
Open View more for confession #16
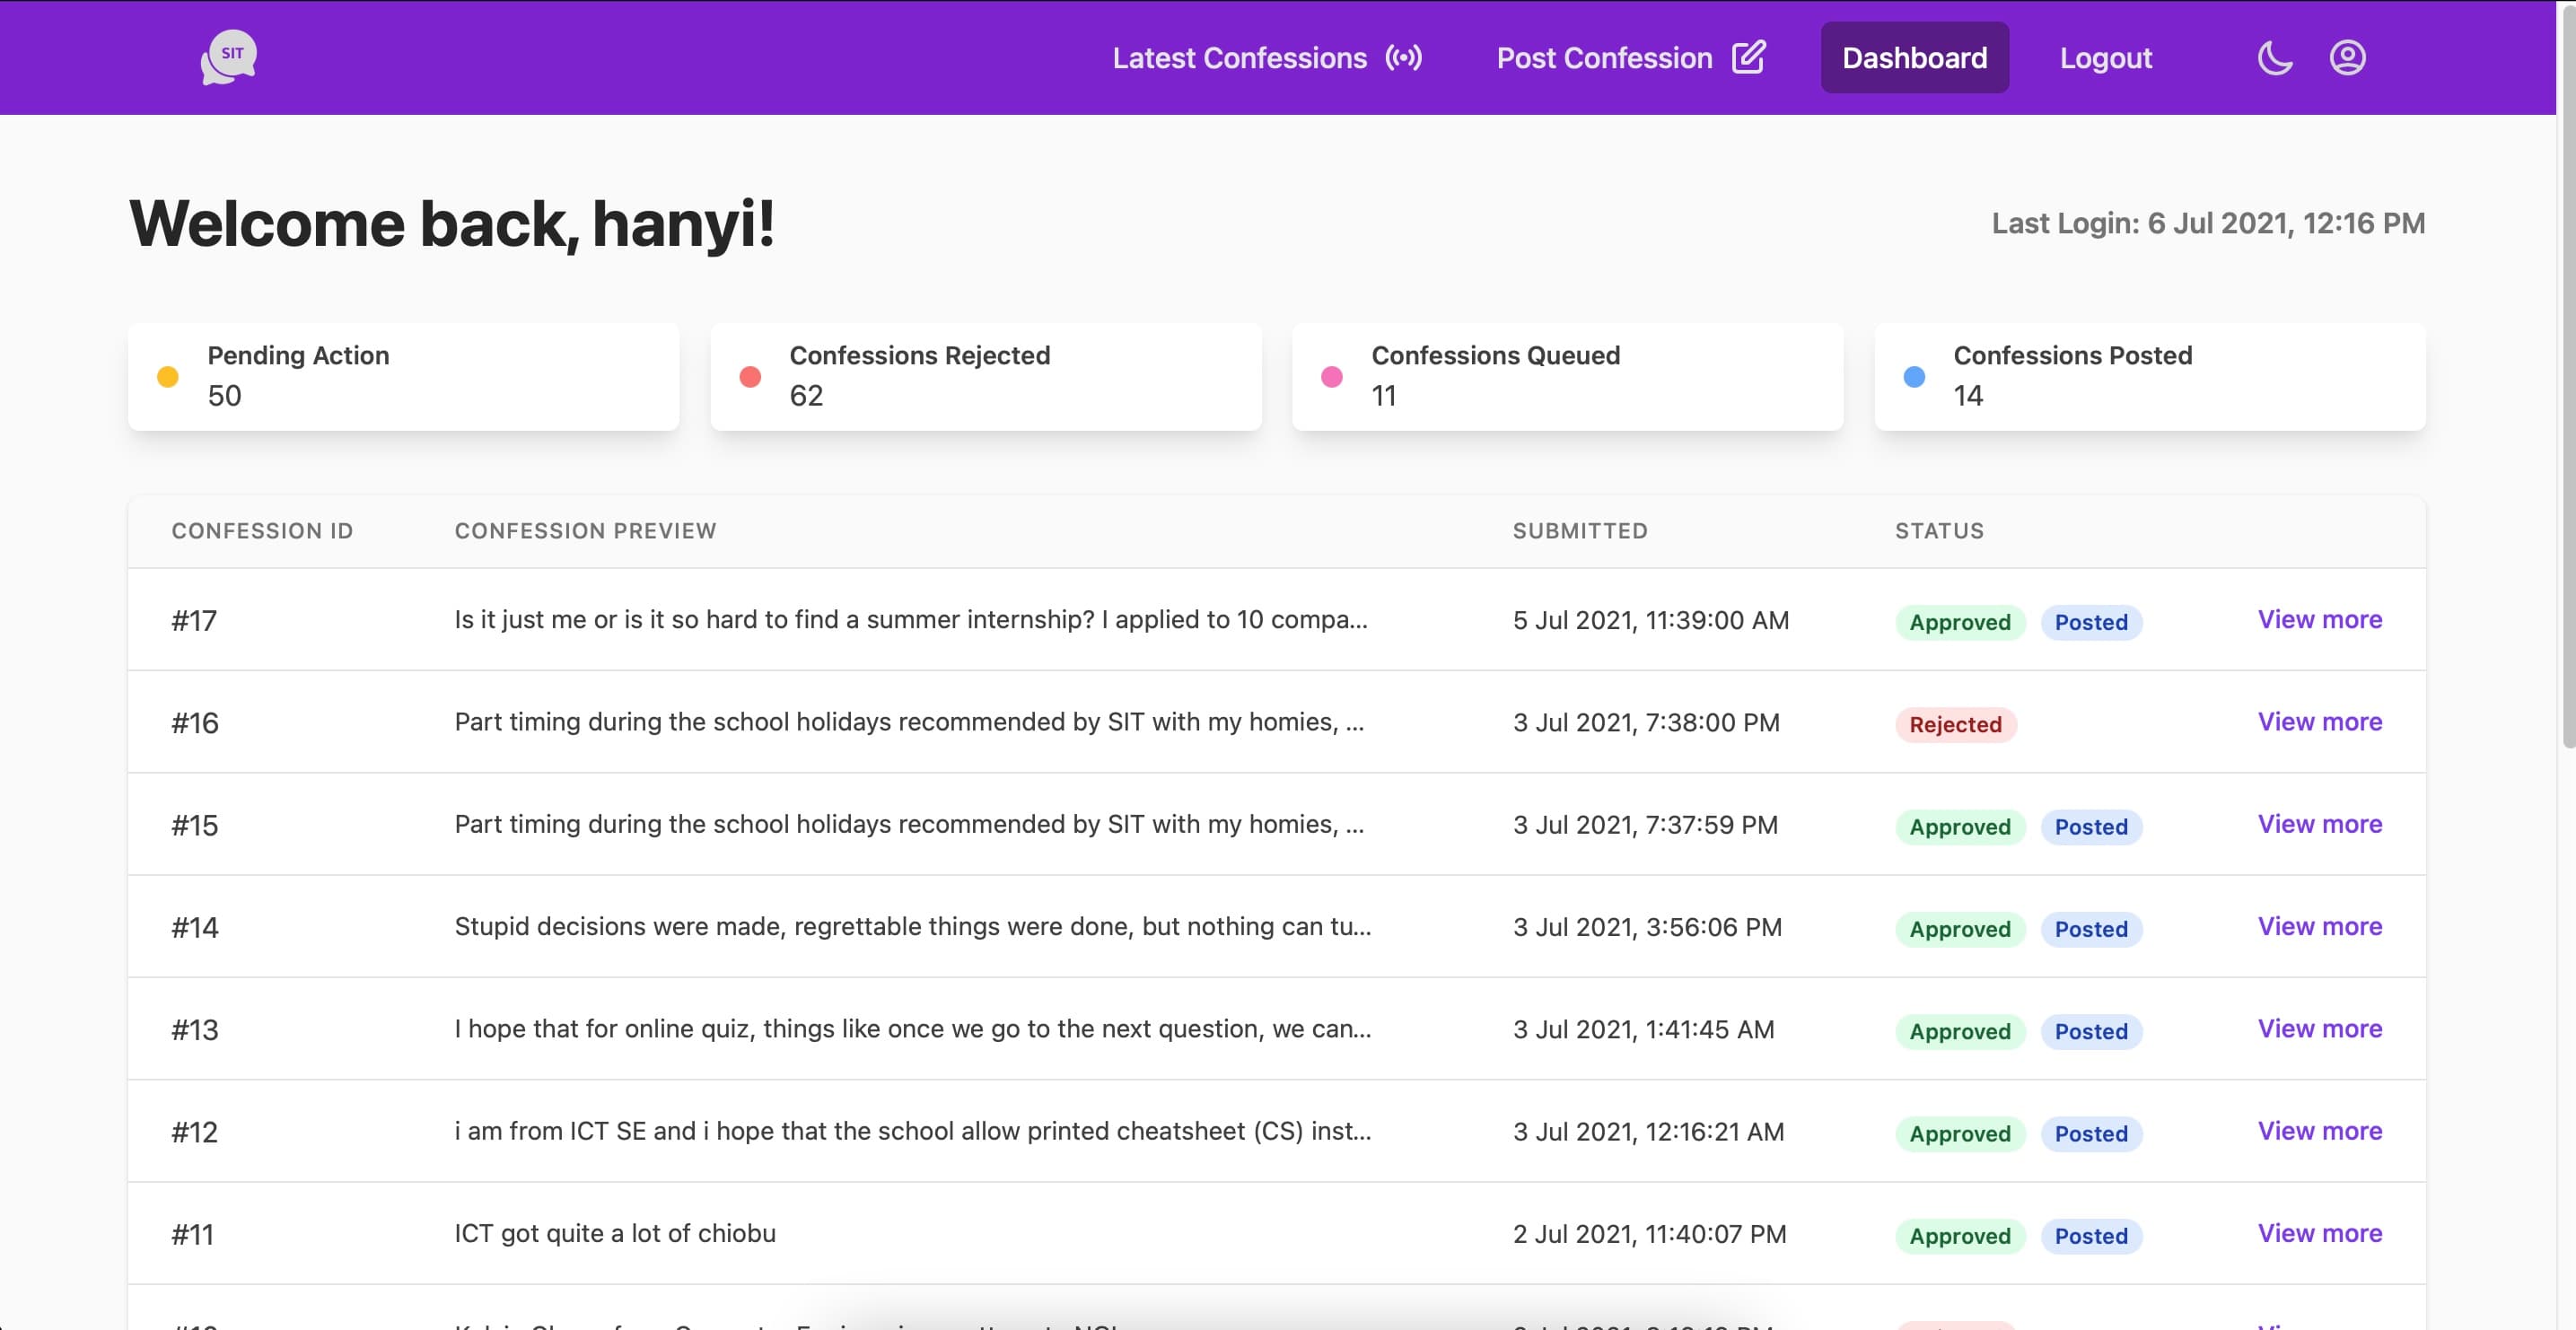pos(2319,721)
